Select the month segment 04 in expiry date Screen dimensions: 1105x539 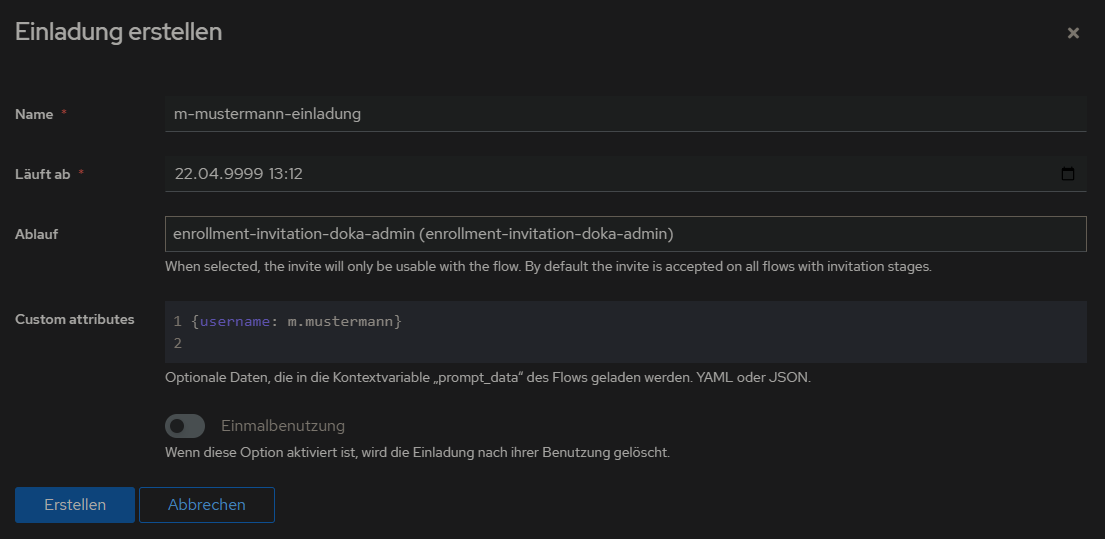205,174
